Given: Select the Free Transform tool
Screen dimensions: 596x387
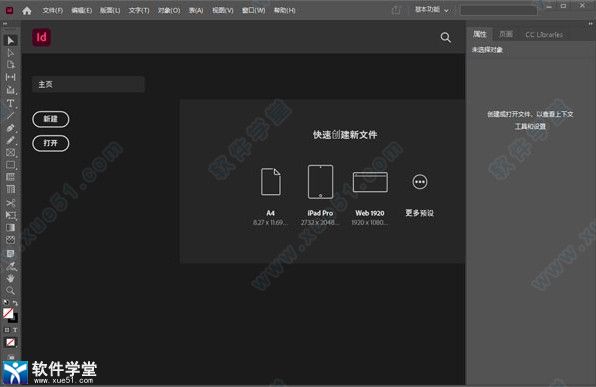Looking at the screenshot, I should tap(11, 216).
